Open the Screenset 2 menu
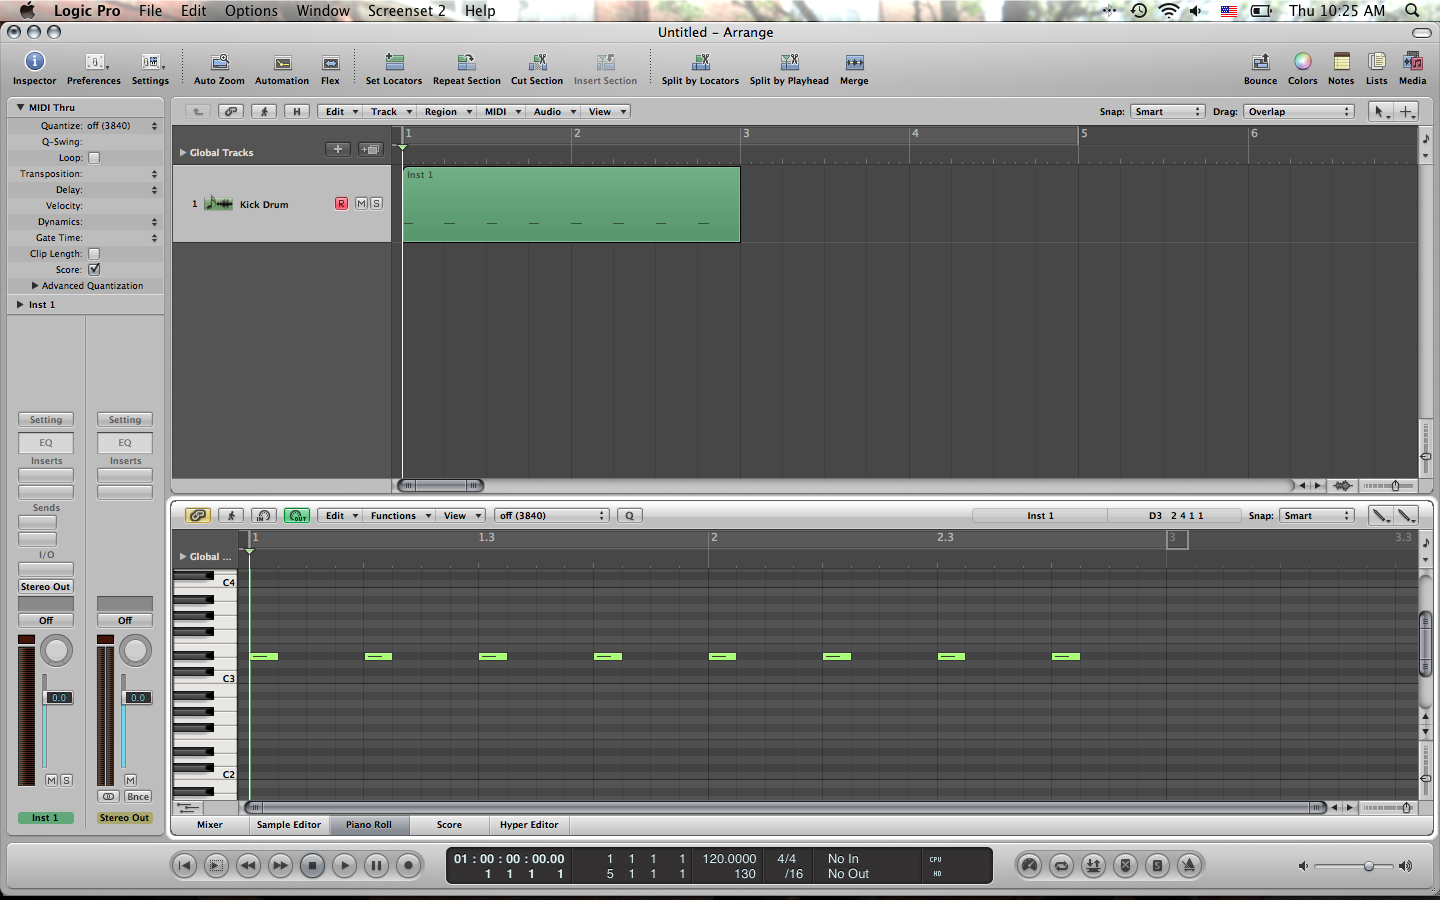 point(406,11)
